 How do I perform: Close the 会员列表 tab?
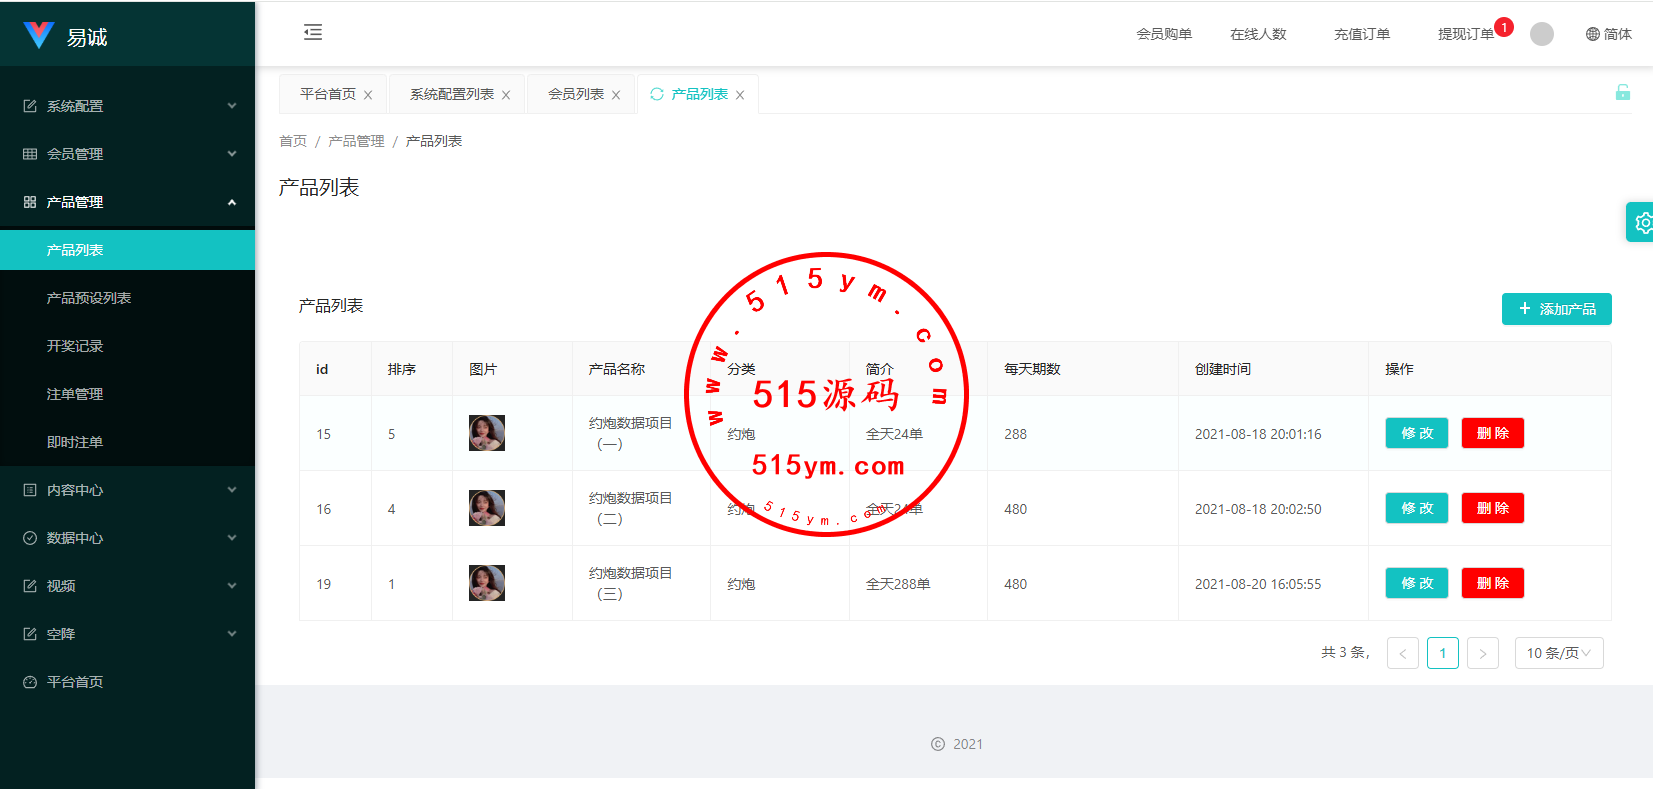pyautogui.click(x=616, y=95)
